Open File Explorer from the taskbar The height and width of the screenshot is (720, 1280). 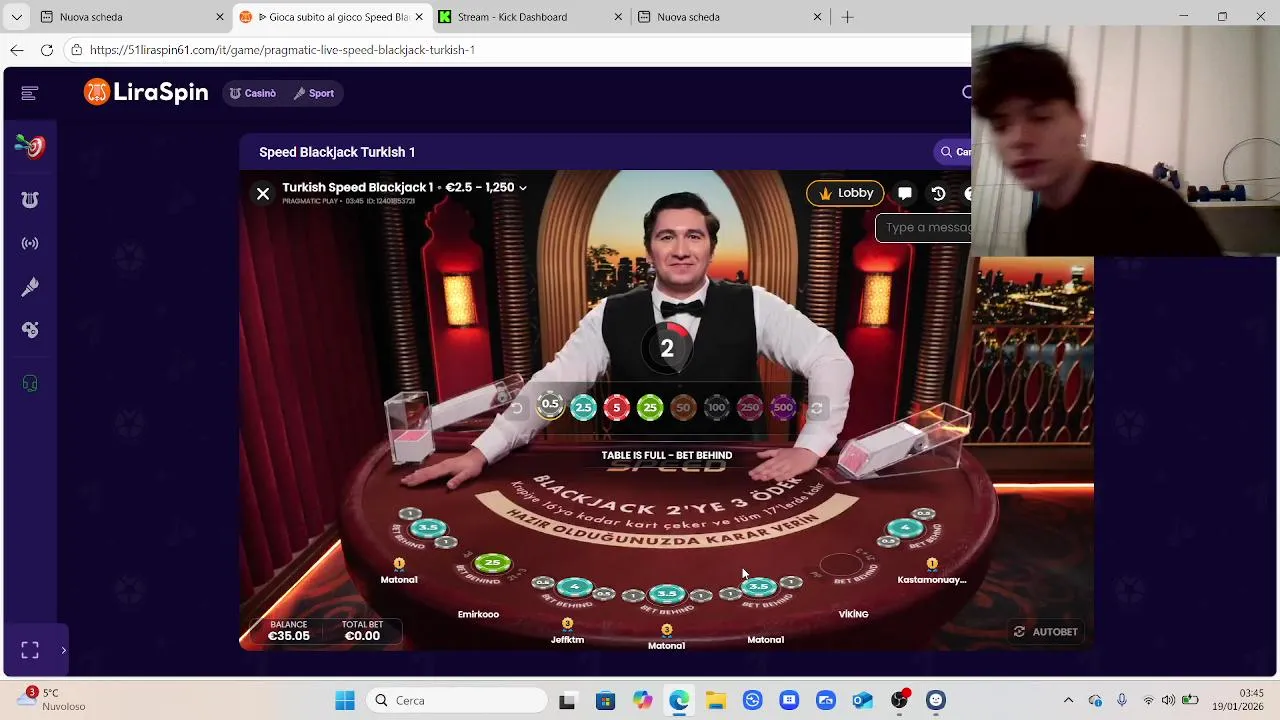(716, 700)
